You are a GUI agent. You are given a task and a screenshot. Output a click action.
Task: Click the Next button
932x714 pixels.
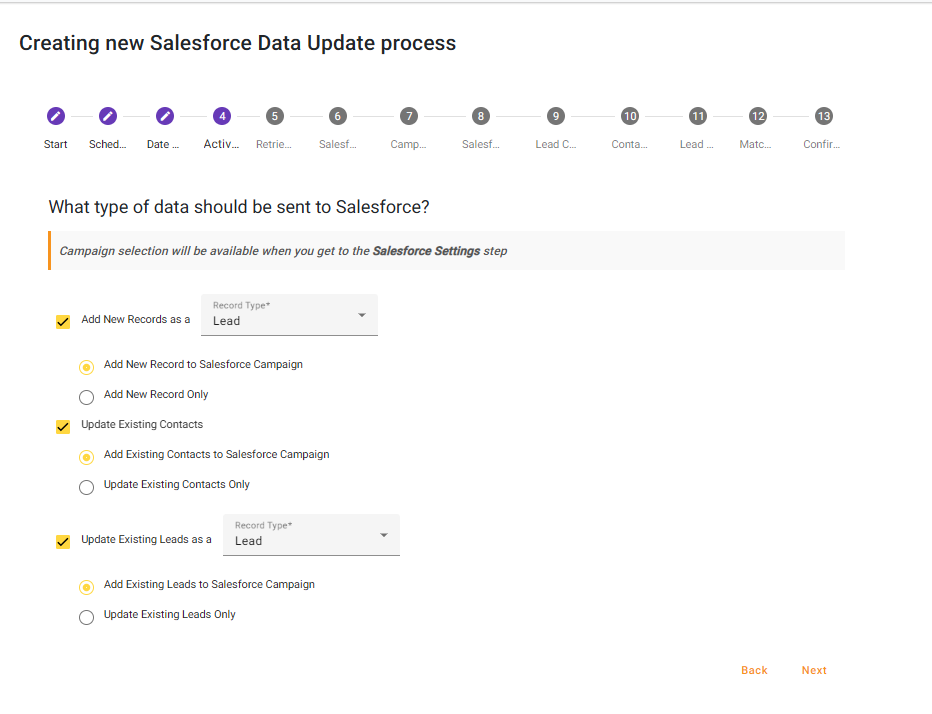814,670
